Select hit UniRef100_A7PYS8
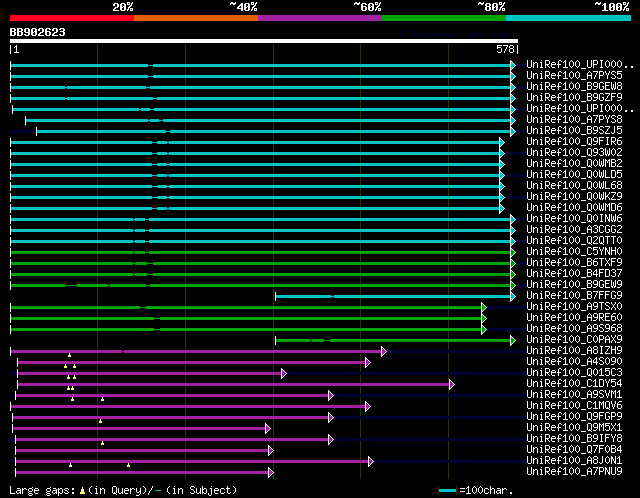640x498 pixels. tap(574, 120)
